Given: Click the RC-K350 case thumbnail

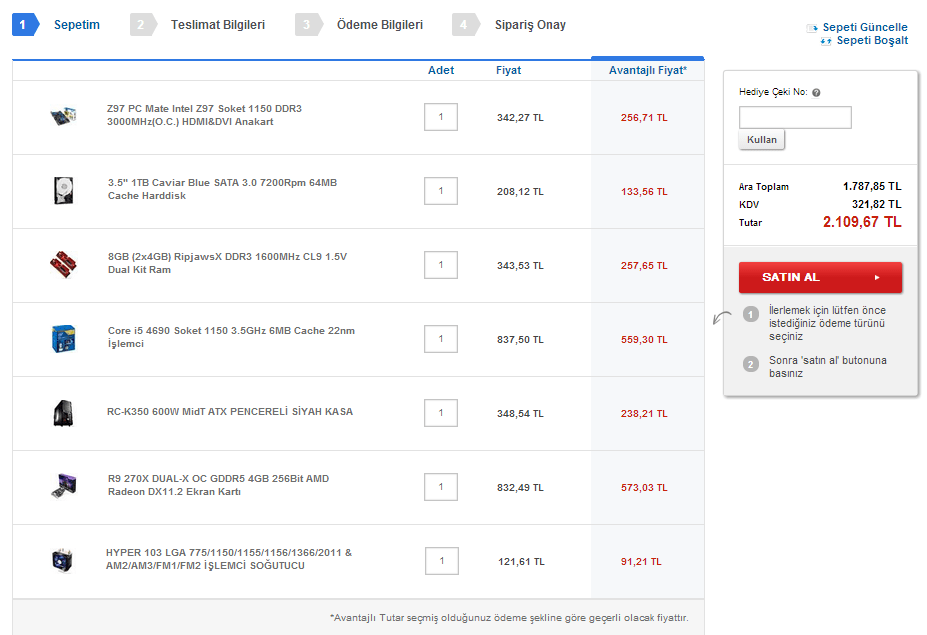Looking at the screenshot, I should tap(63, 413).
